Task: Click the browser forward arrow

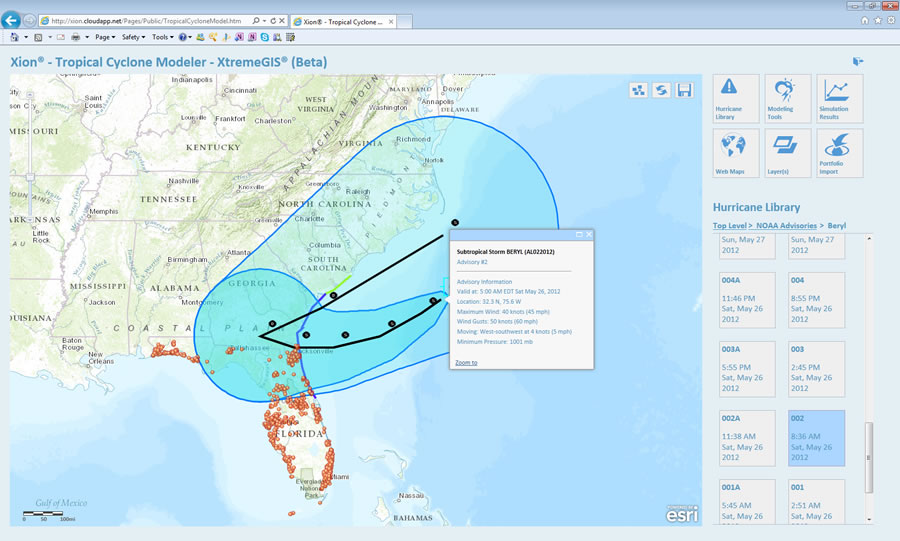Action: [29, 21]
